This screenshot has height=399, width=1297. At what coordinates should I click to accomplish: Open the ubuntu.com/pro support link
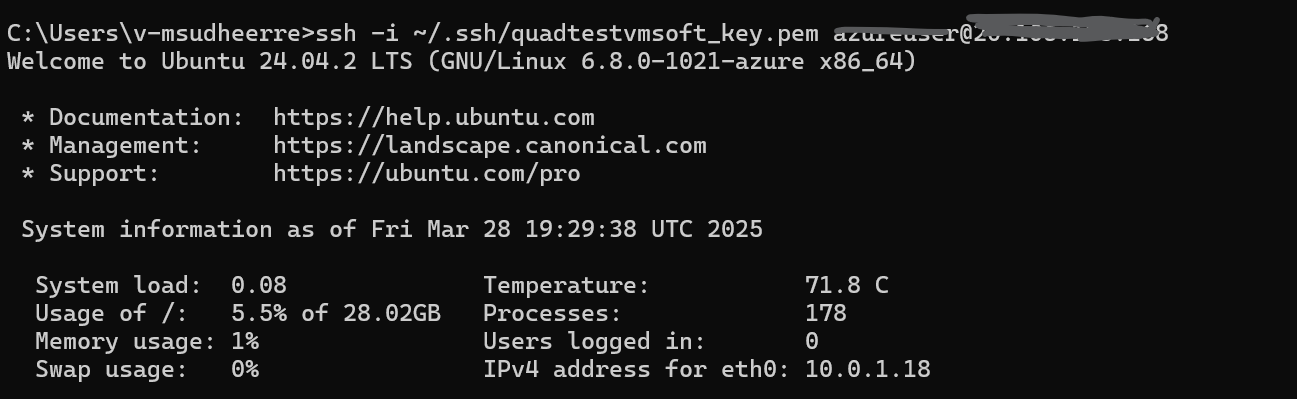click(426, 174)
